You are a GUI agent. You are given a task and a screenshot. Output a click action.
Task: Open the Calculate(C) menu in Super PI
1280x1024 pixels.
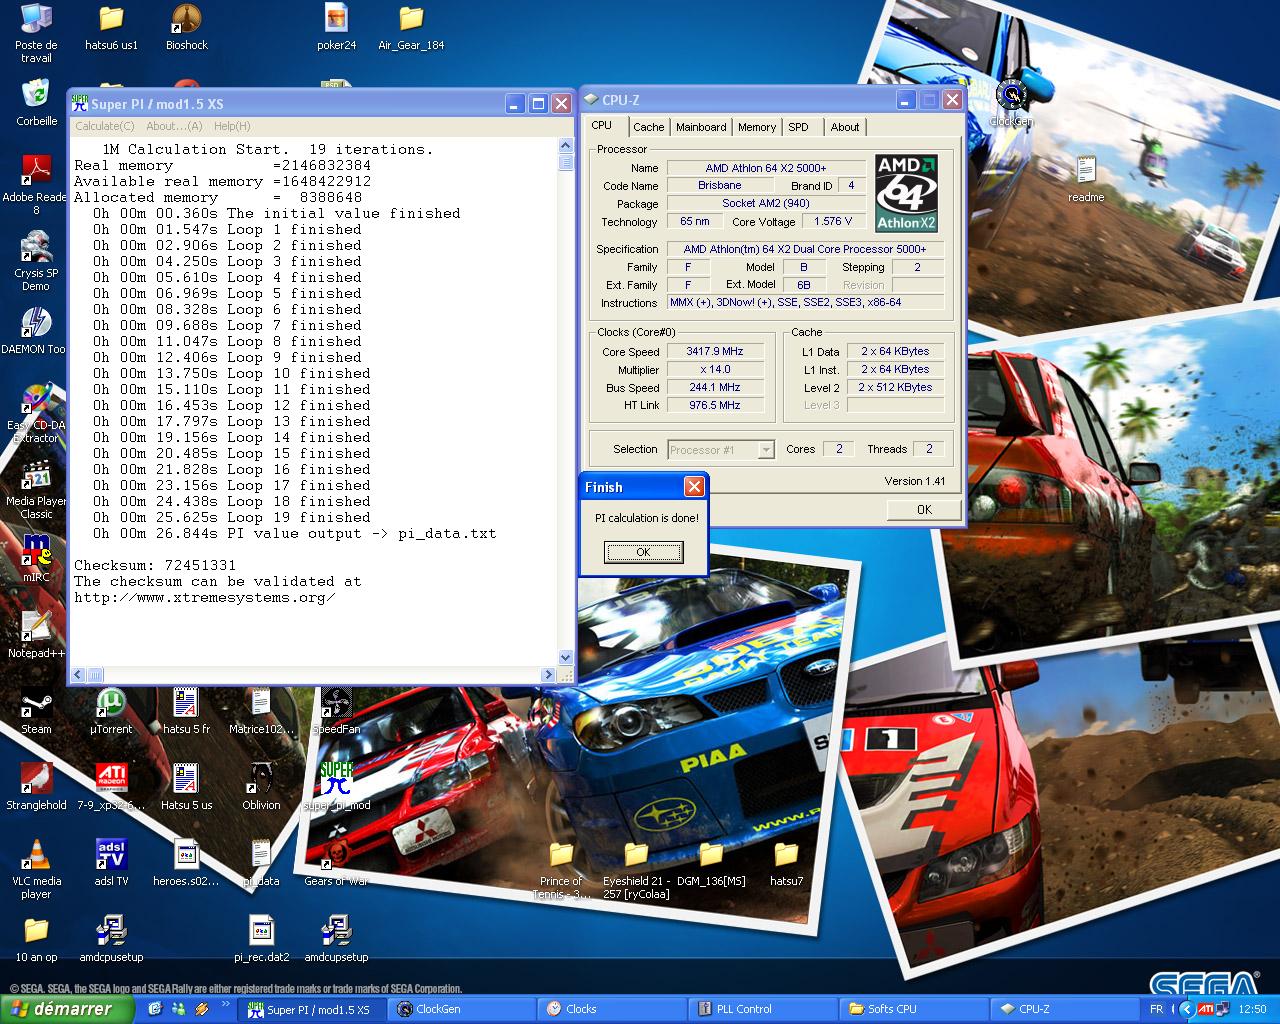click(x=104, y=126)
